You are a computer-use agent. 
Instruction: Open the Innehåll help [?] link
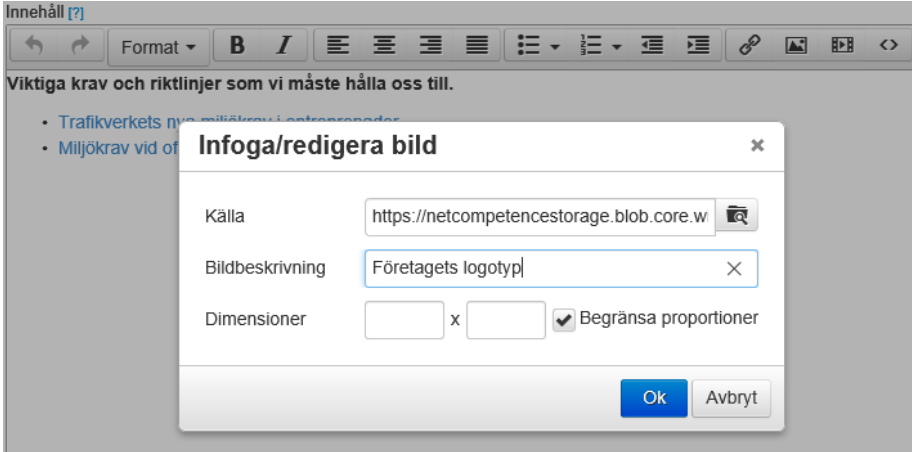(76, 10)
